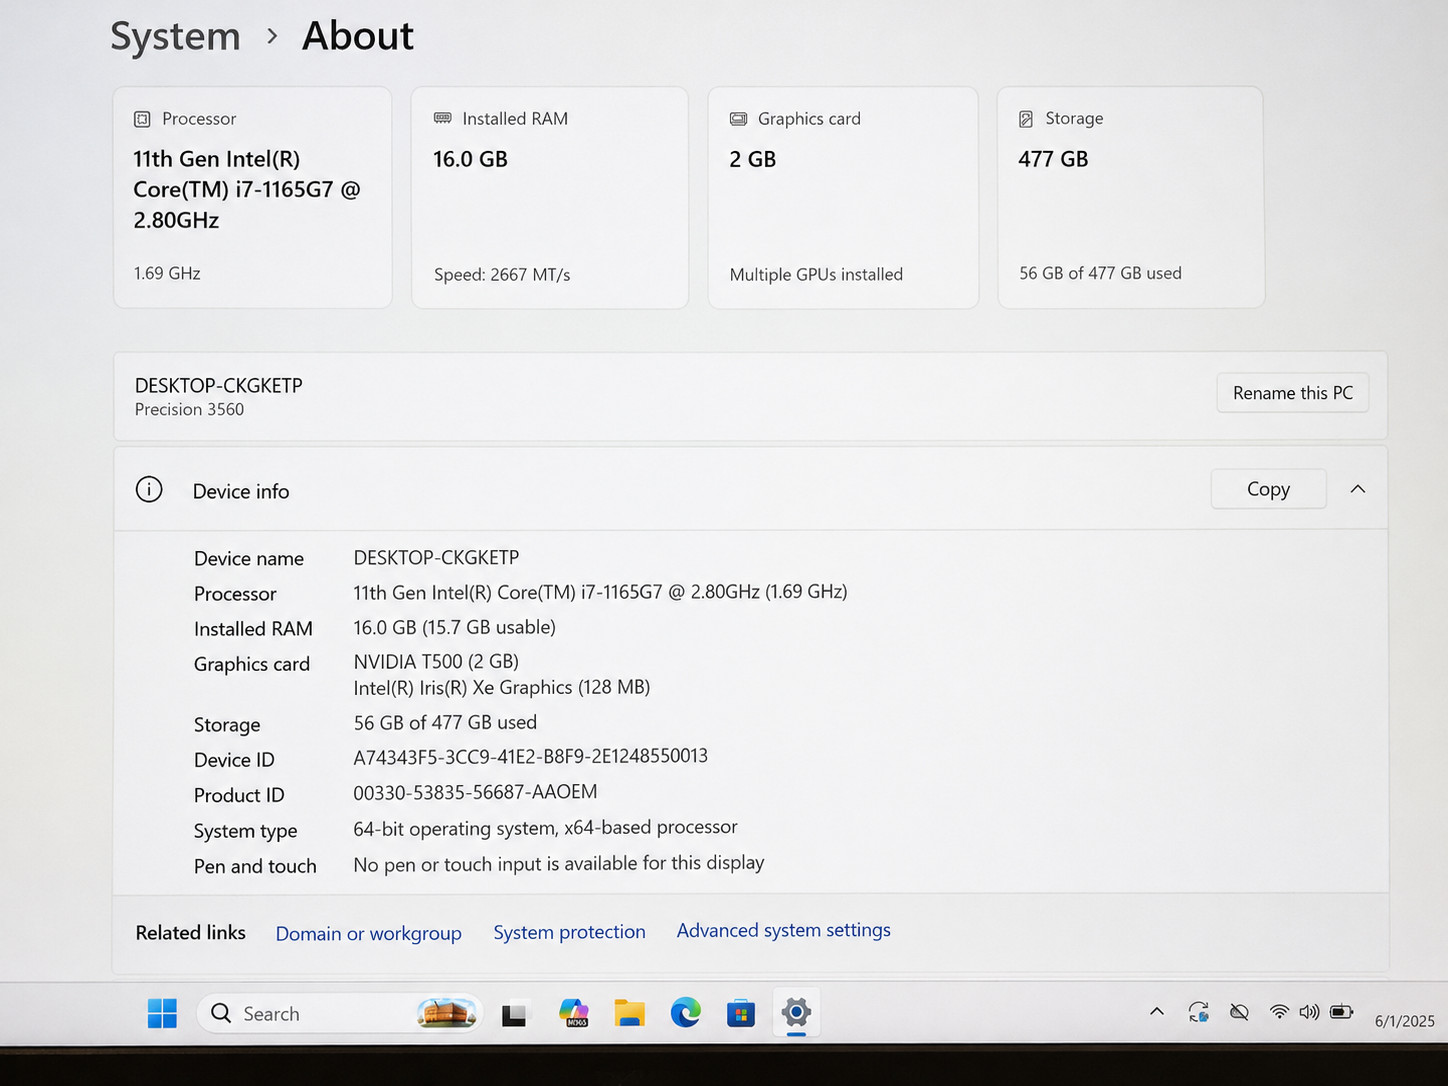Image resolution: width=1448 pixels, height=1086 pixels.
Task: Launch Microsoft Edge from taskbar
Action: [685, 1013]
